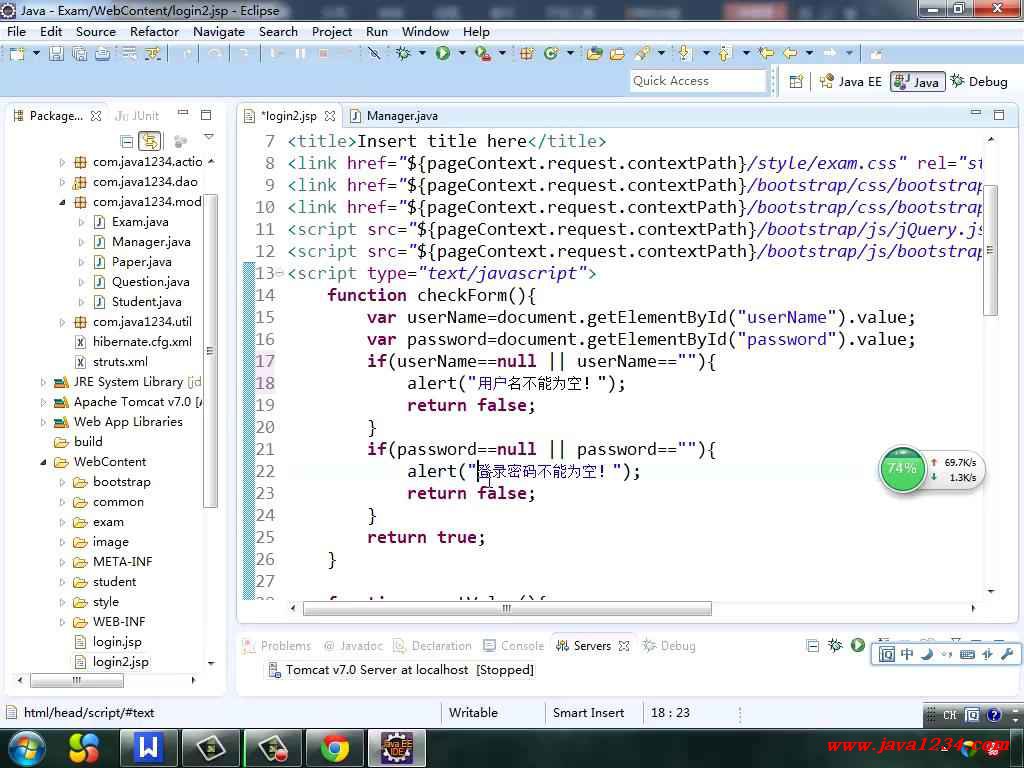Start the Tomcat server with the green play icon
This screenshot has width=1024, height=768.
[x=857, y=645]
